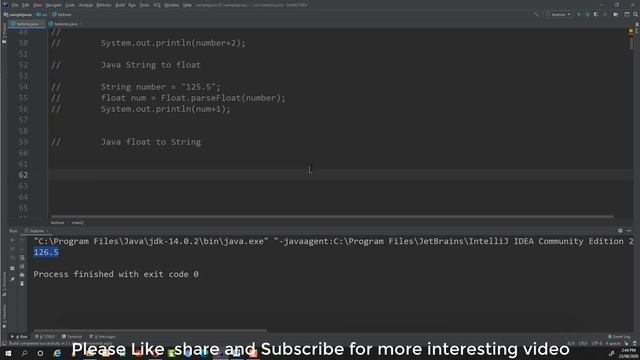This screenshot has width=640, height=360.
Task: Click the Search Everywhere magnifier icon
Action: tap(636, 14)
